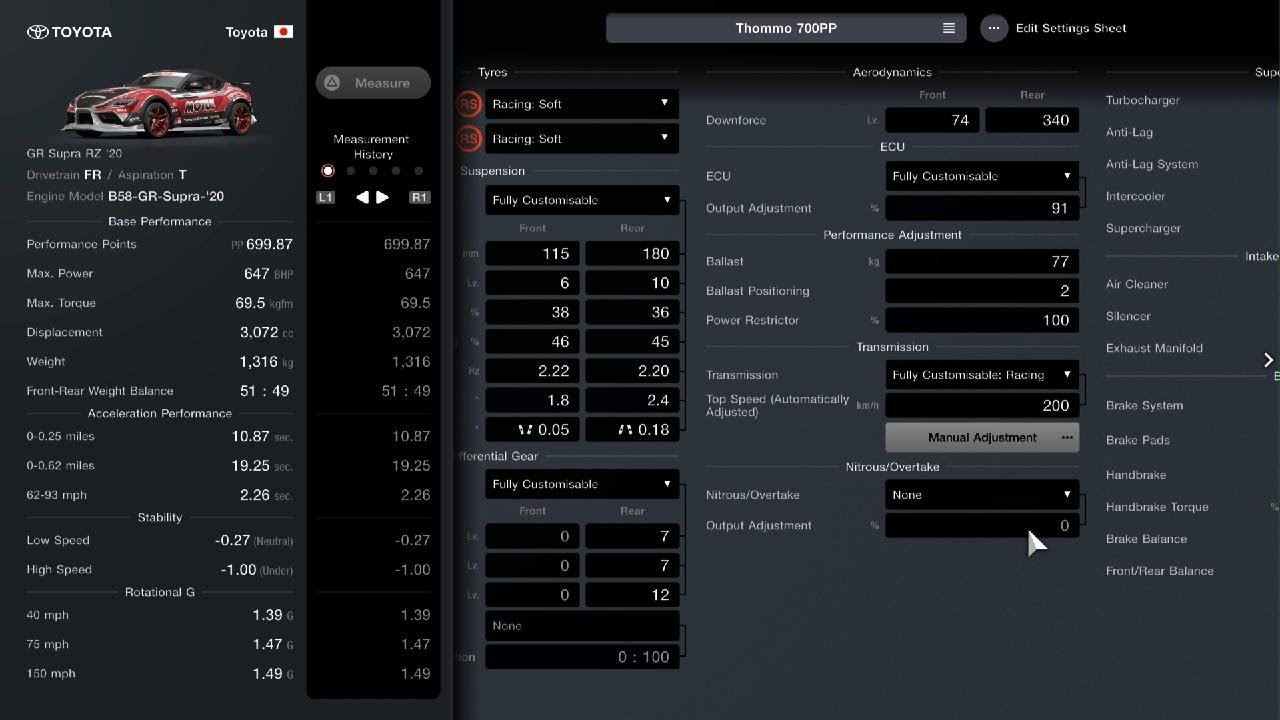The width and height of the screenshot is (1280, 720).
Task: Open the Thommo 700PP settings sheet selector
Action: coord(786,28)
